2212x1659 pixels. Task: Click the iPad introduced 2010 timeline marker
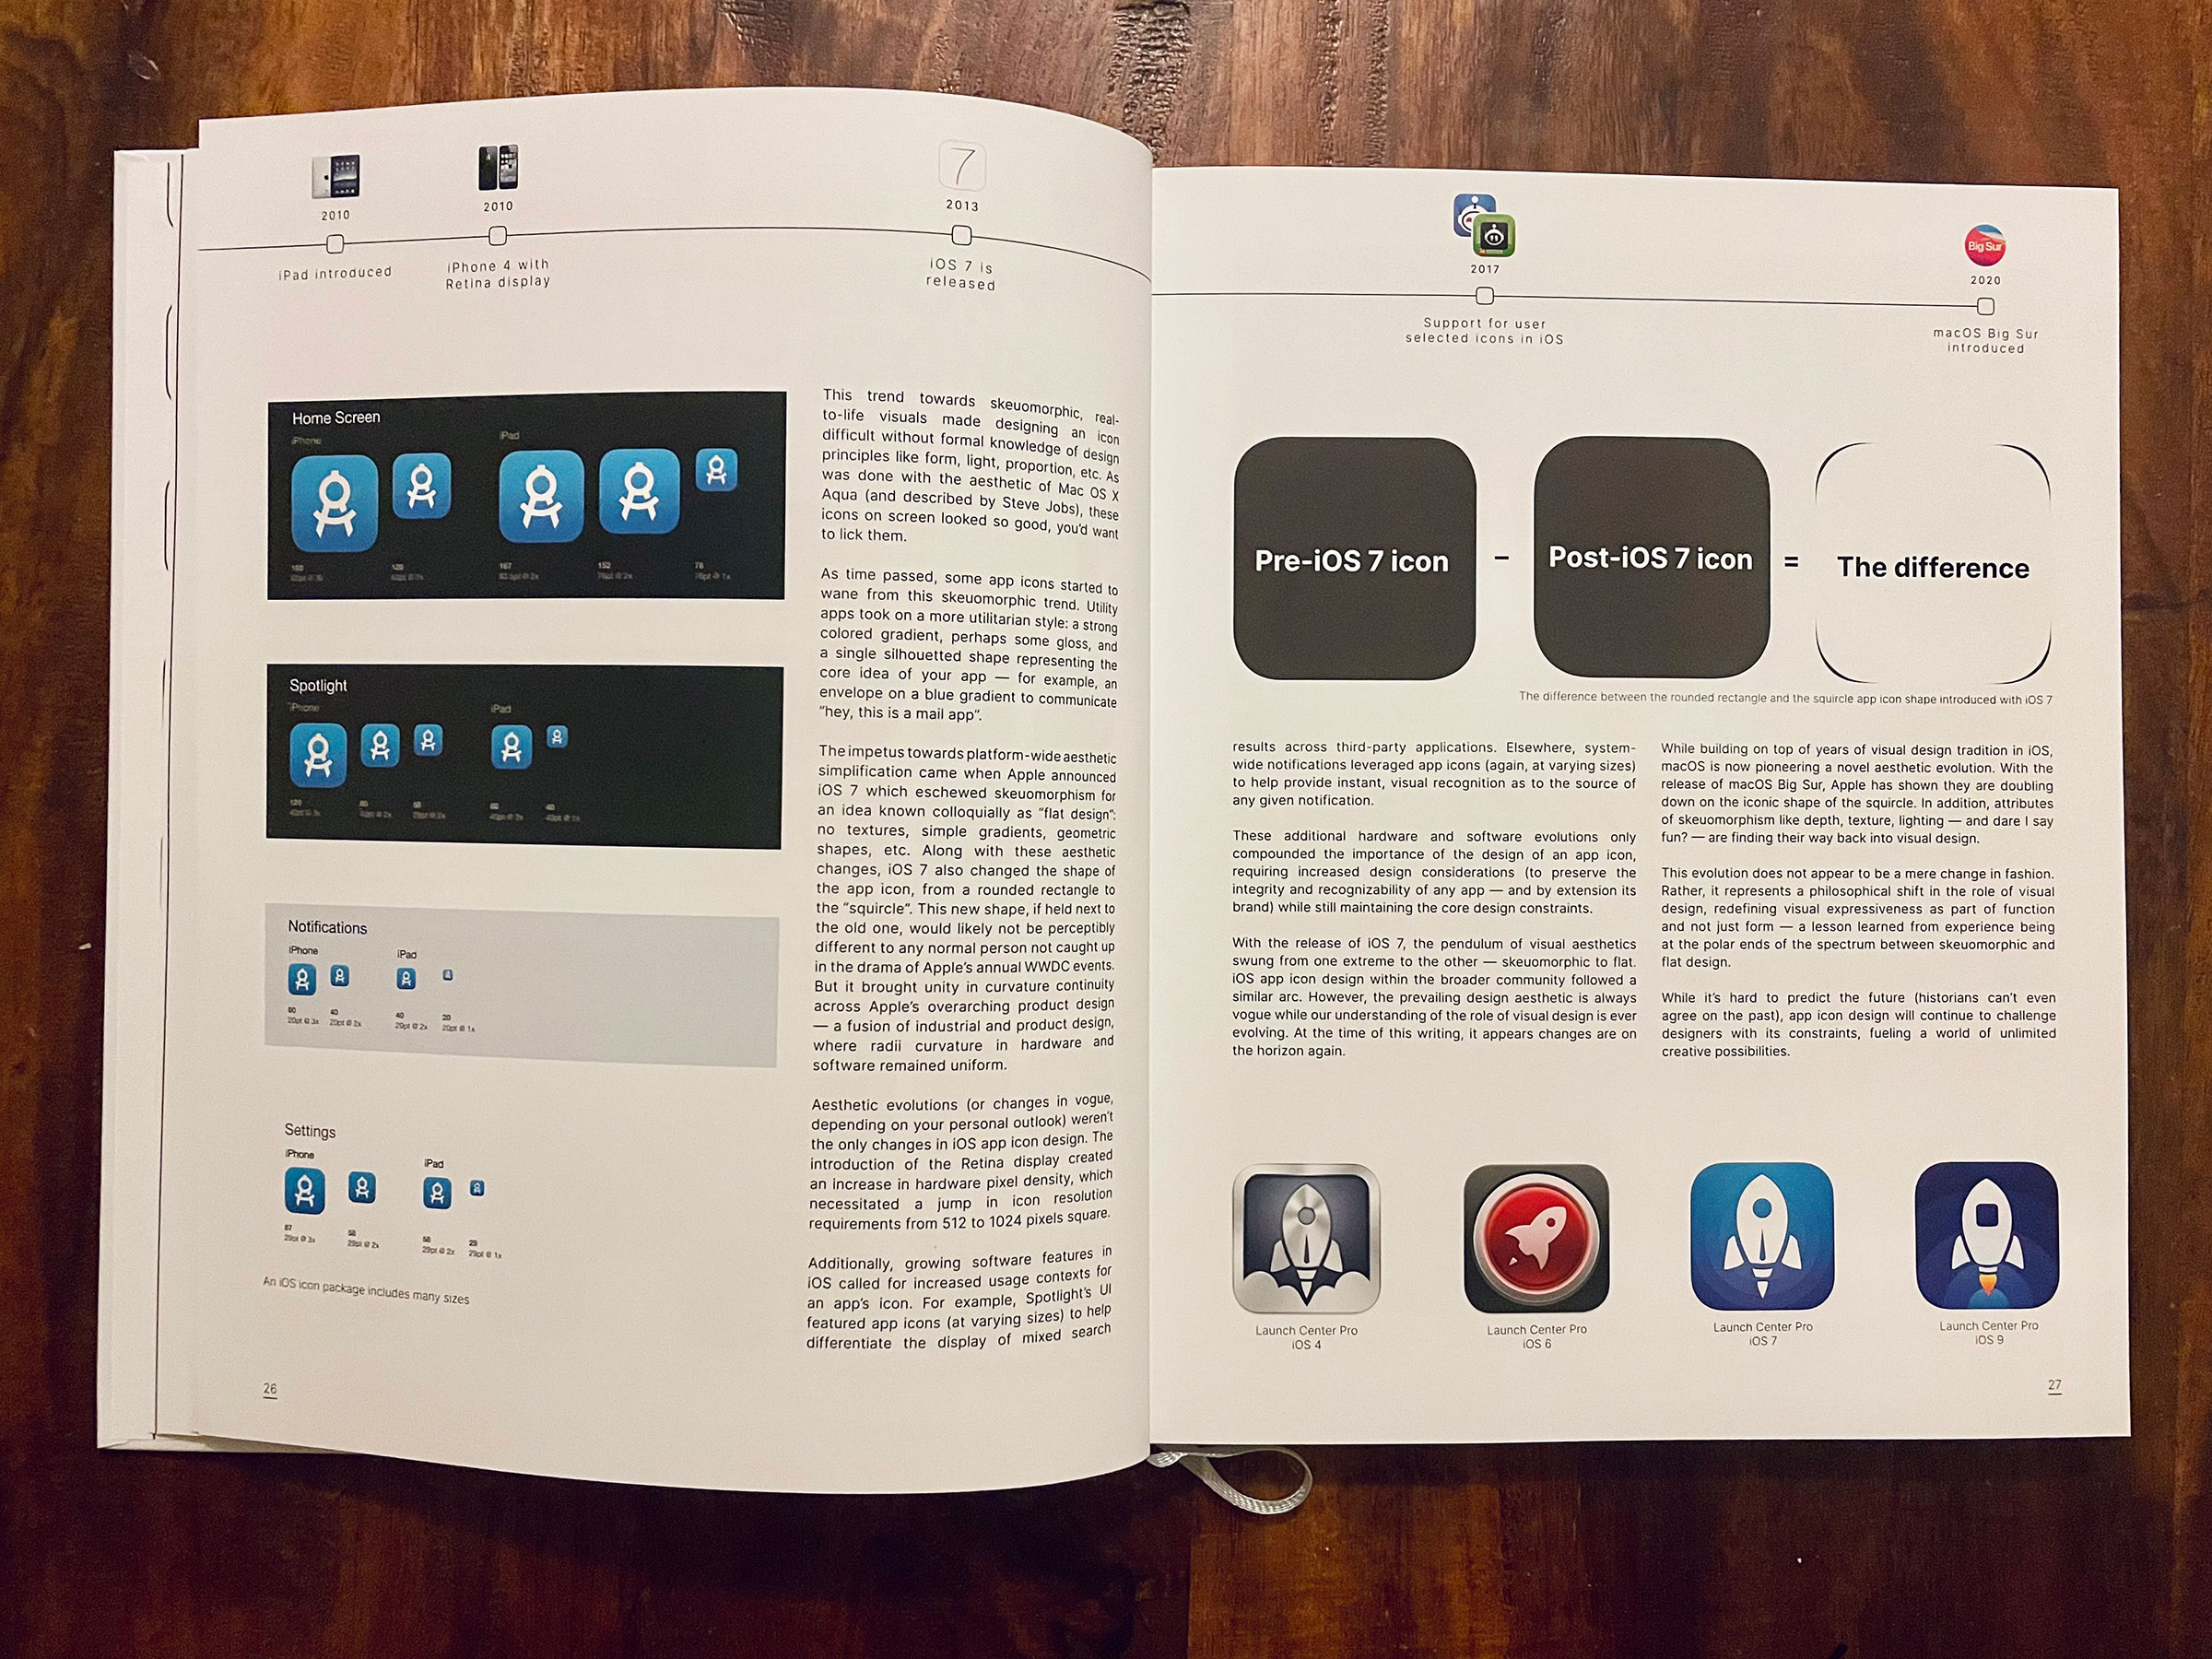(333, 244)
